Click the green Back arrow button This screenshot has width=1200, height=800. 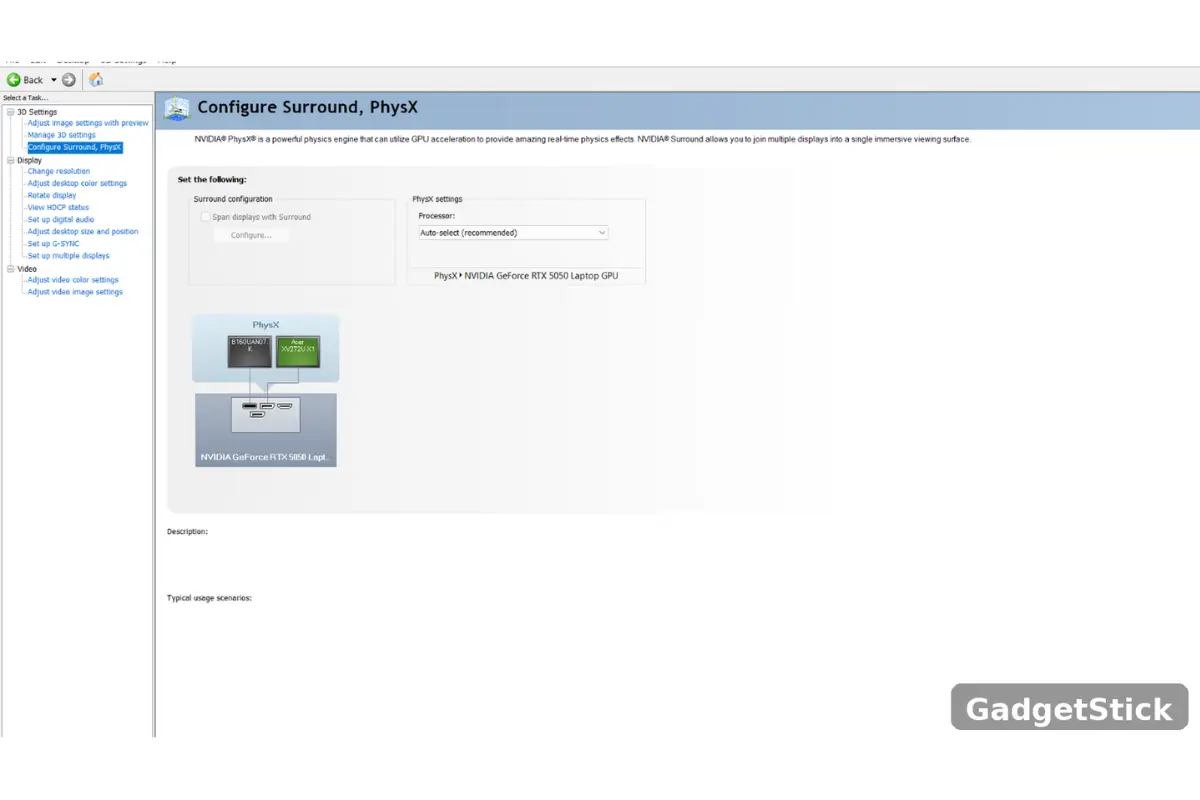(14, 80)
